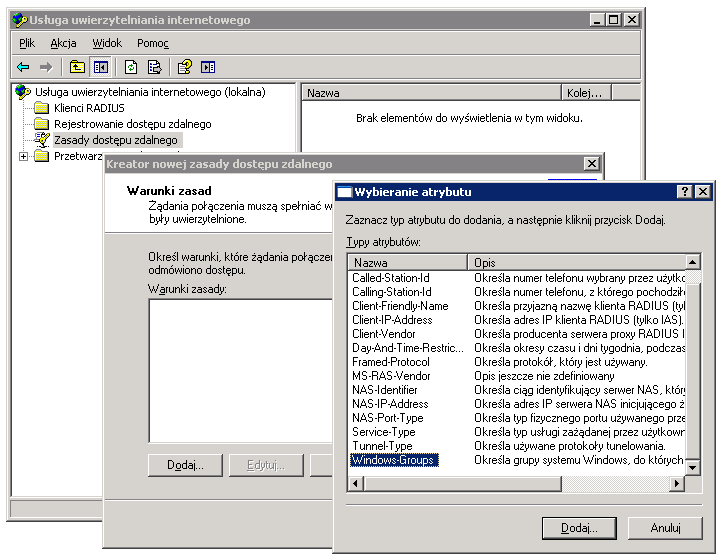722x557 pixels.
Task: Go up one level using folder icon
Action: coord(77,67)
